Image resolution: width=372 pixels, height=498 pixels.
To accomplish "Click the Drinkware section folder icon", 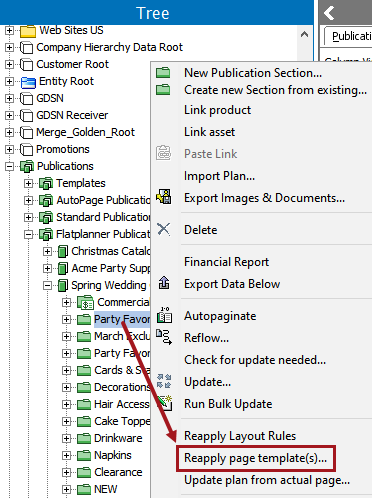I will click(x=84, y=438).
